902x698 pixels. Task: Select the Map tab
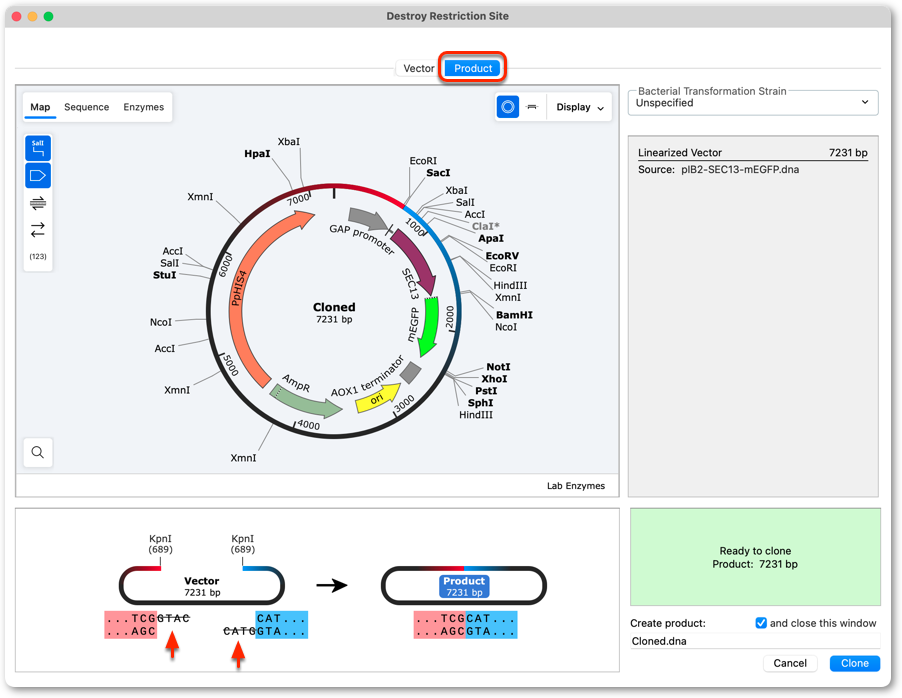(40, 107)
